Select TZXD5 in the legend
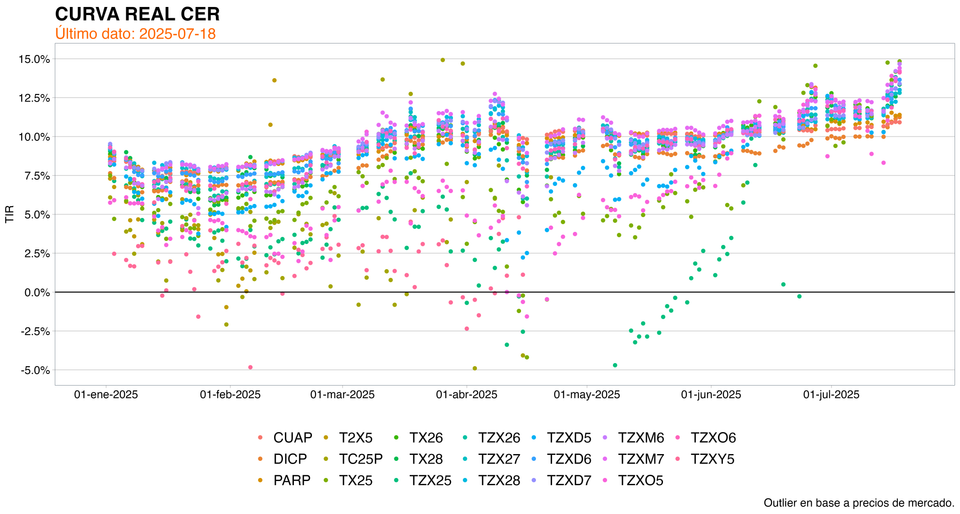Viewport: 960px width, 514px height. click(x=571, y=438)
